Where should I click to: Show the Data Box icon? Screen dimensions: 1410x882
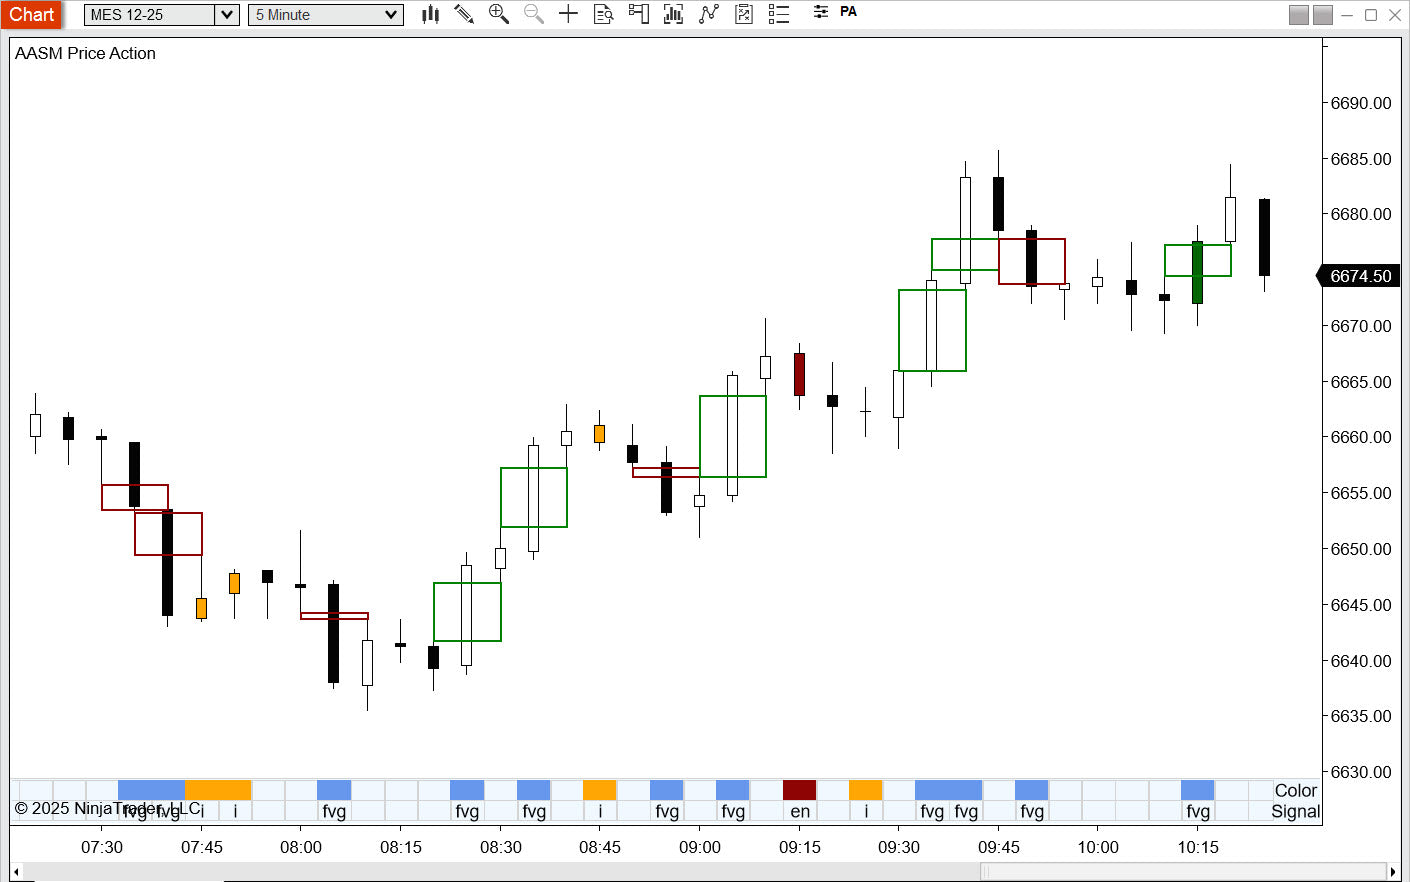tap(603, 14)
